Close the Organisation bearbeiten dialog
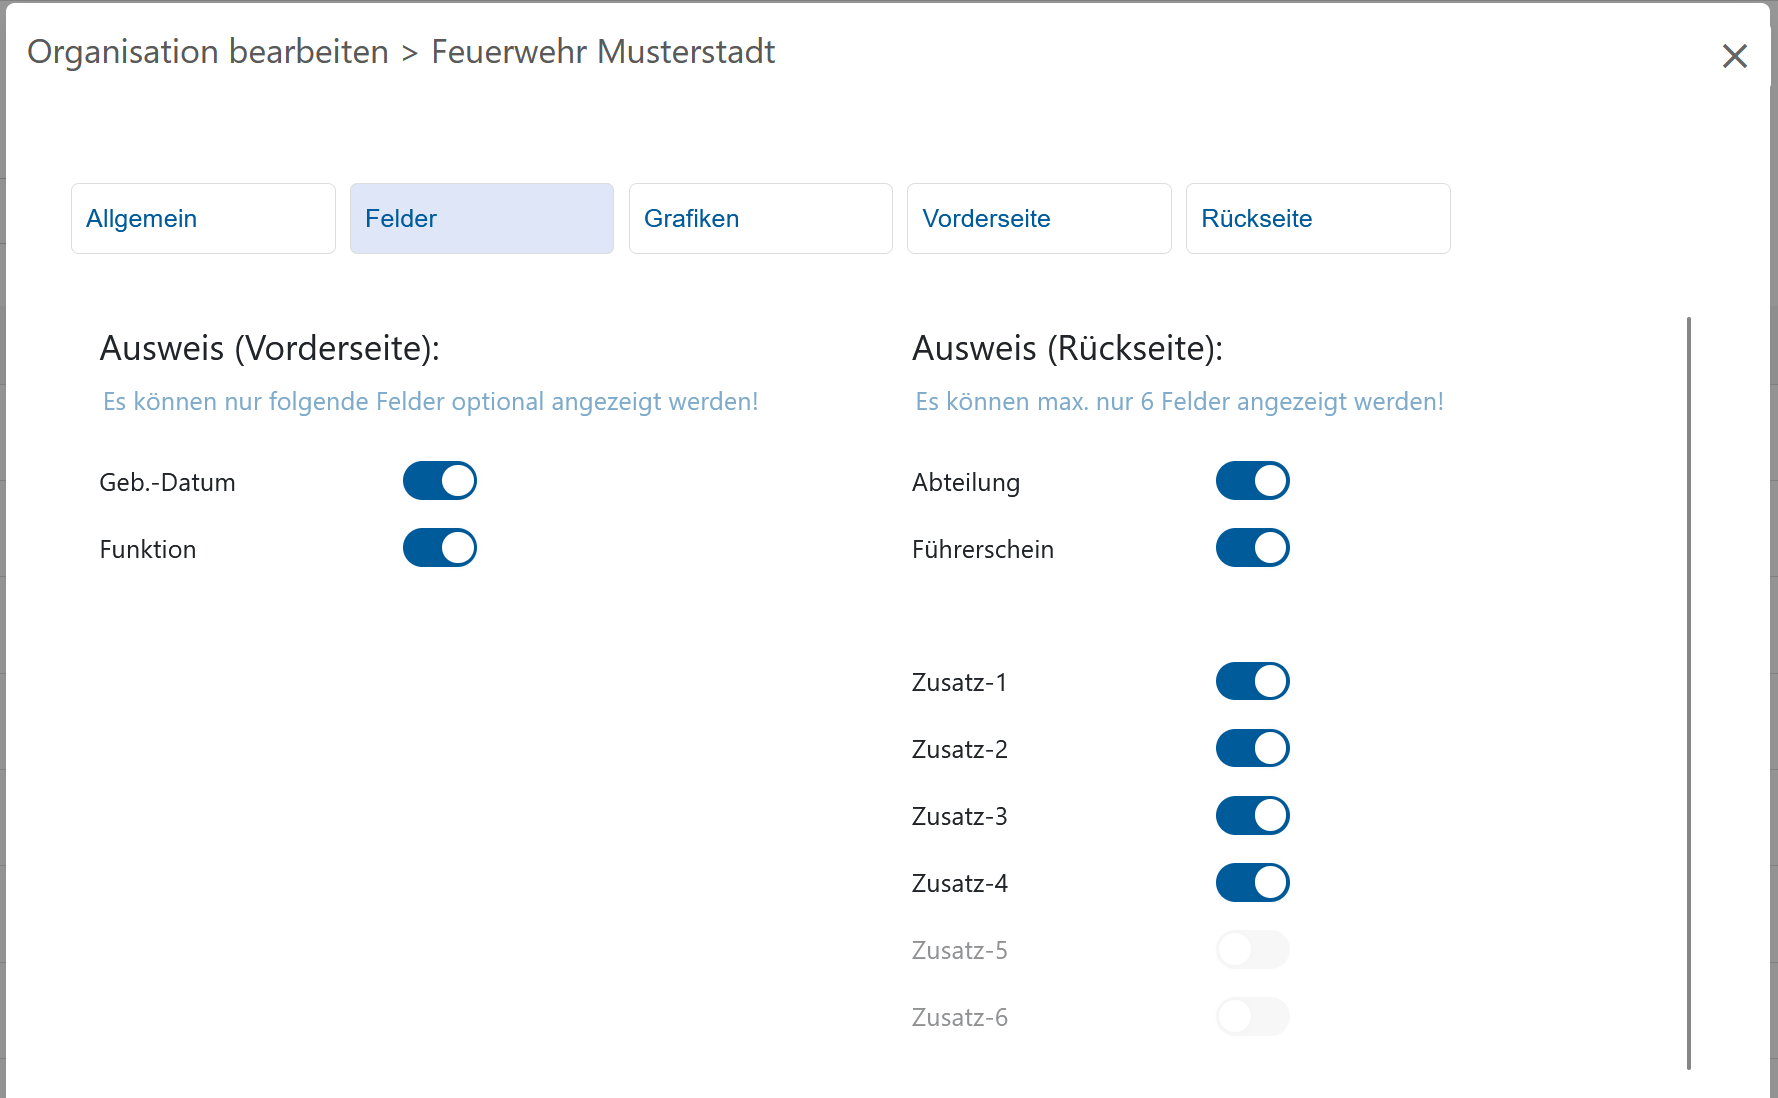Screen dimensions: 1778x1098 tap(1735, 56)
